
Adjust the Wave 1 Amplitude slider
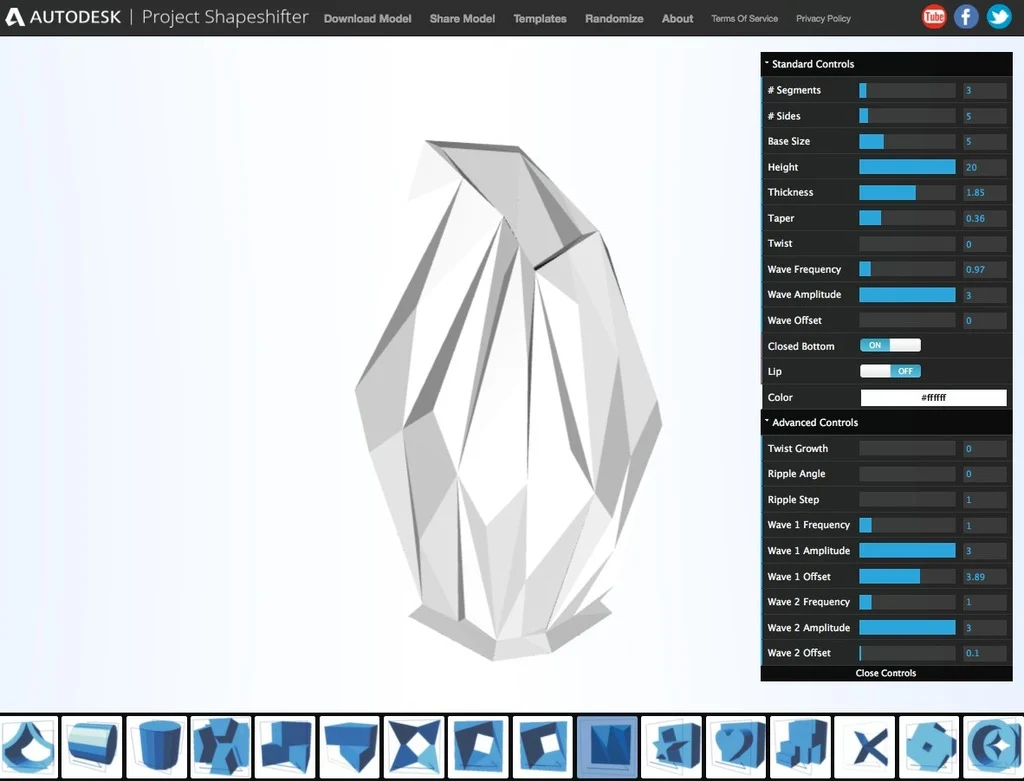click(x=907, y=550)
